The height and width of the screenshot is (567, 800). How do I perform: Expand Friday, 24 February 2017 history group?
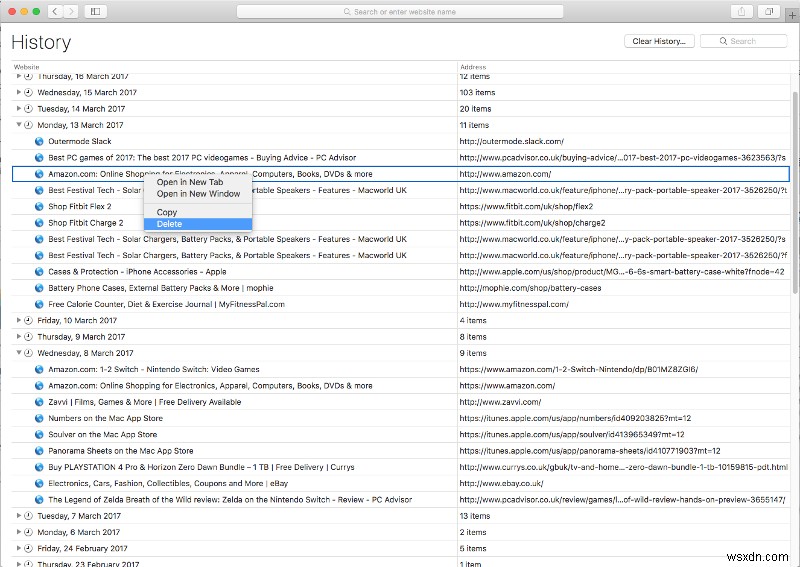[x=18, y=549]
